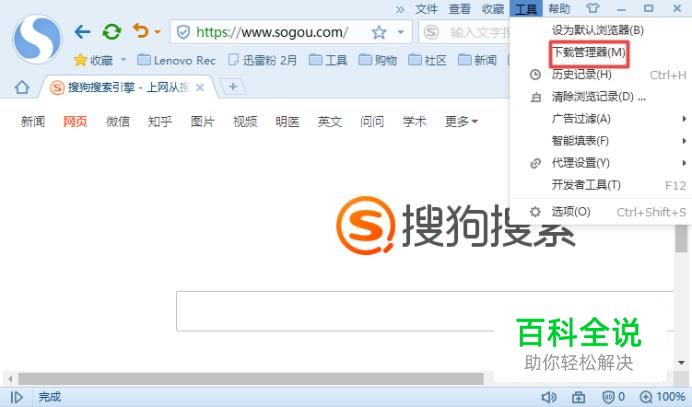This screenshot has width=692, height=407.
Task: Click the 知乎 search category link
Action: click(160, 121)
